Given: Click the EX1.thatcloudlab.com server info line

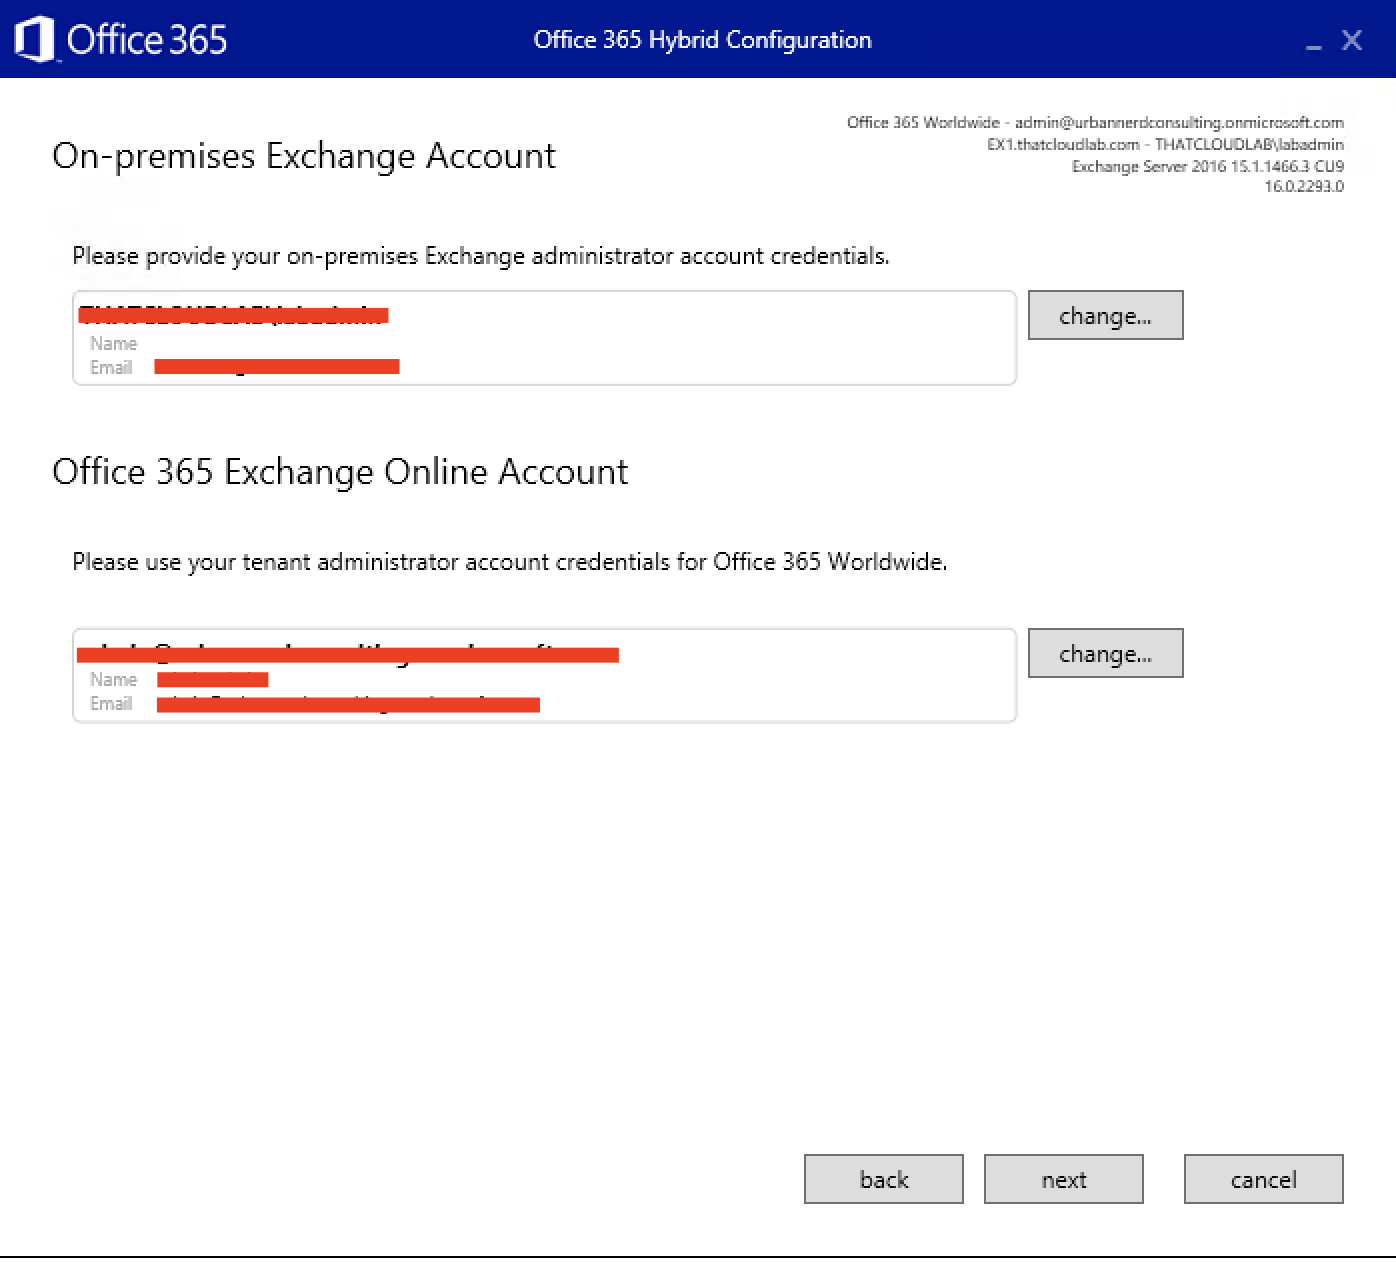Looking at the screenshot, I should [x=1165, y=144].
